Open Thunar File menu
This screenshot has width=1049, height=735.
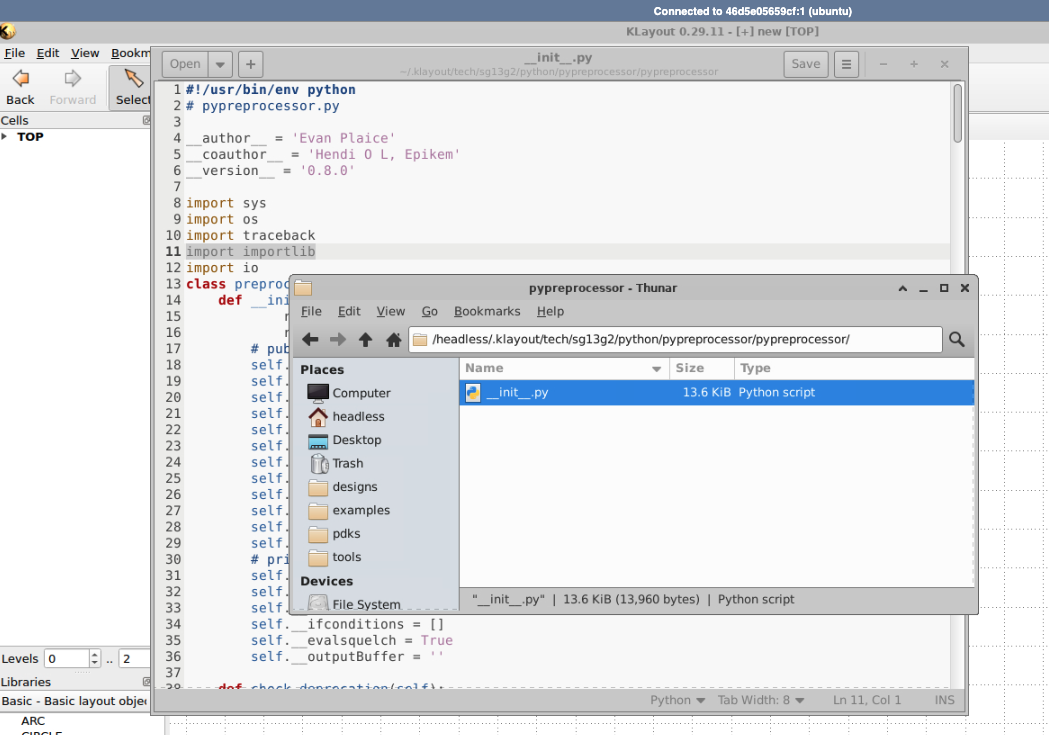click(311, 311)
